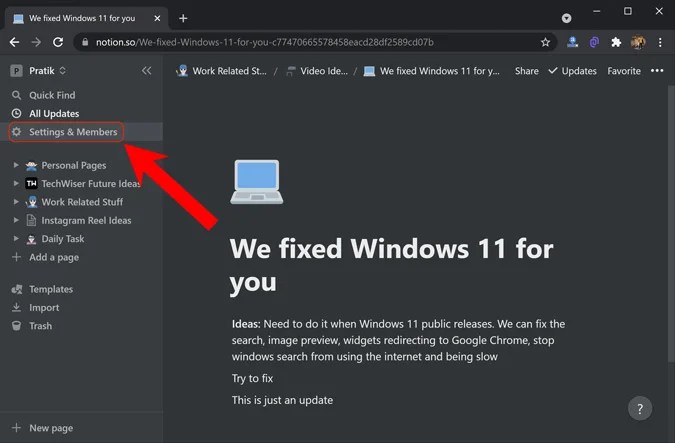
Task: Click the address bar URL
Action: (x=264, y=42)
